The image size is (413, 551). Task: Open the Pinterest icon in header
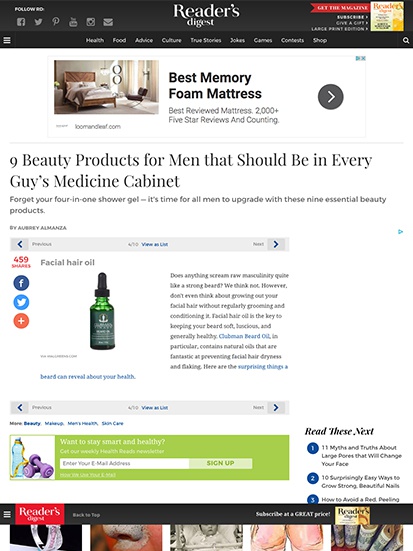(56, 22)
